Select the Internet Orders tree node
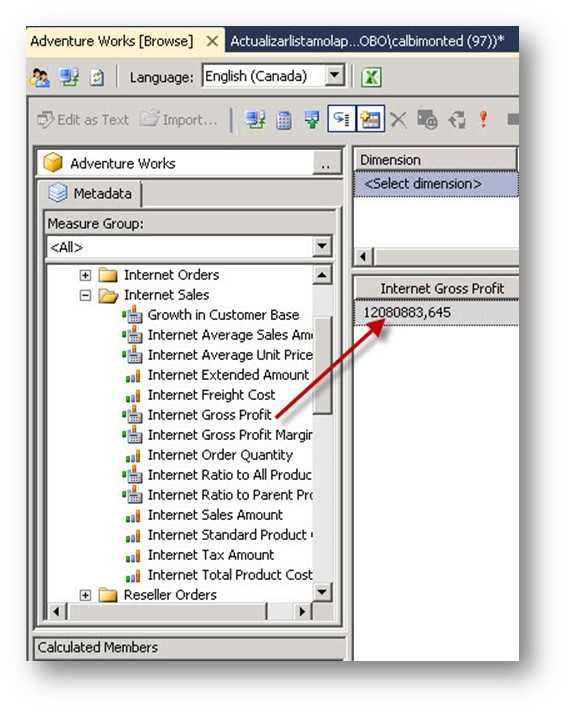The width and height of the screenshot is (571, 713). (171, 275)
